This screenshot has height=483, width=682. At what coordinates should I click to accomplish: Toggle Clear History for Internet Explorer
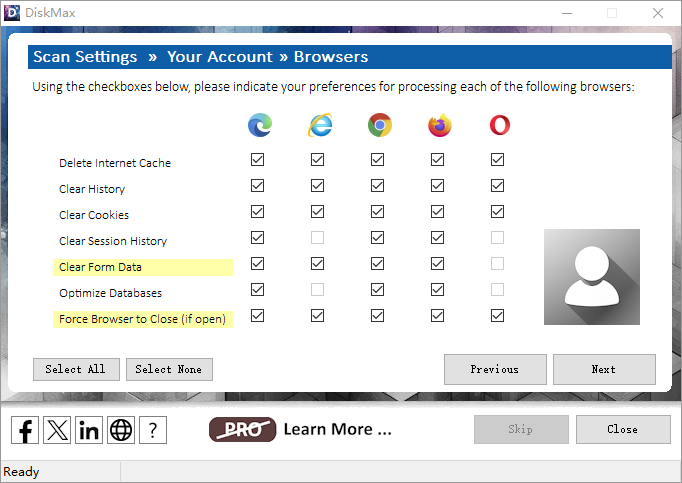point(318,186)
